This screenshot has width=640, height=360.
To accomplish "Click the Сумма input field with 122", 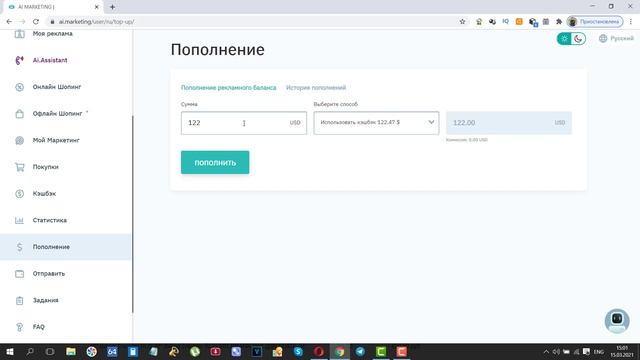I will click(244, 123).
